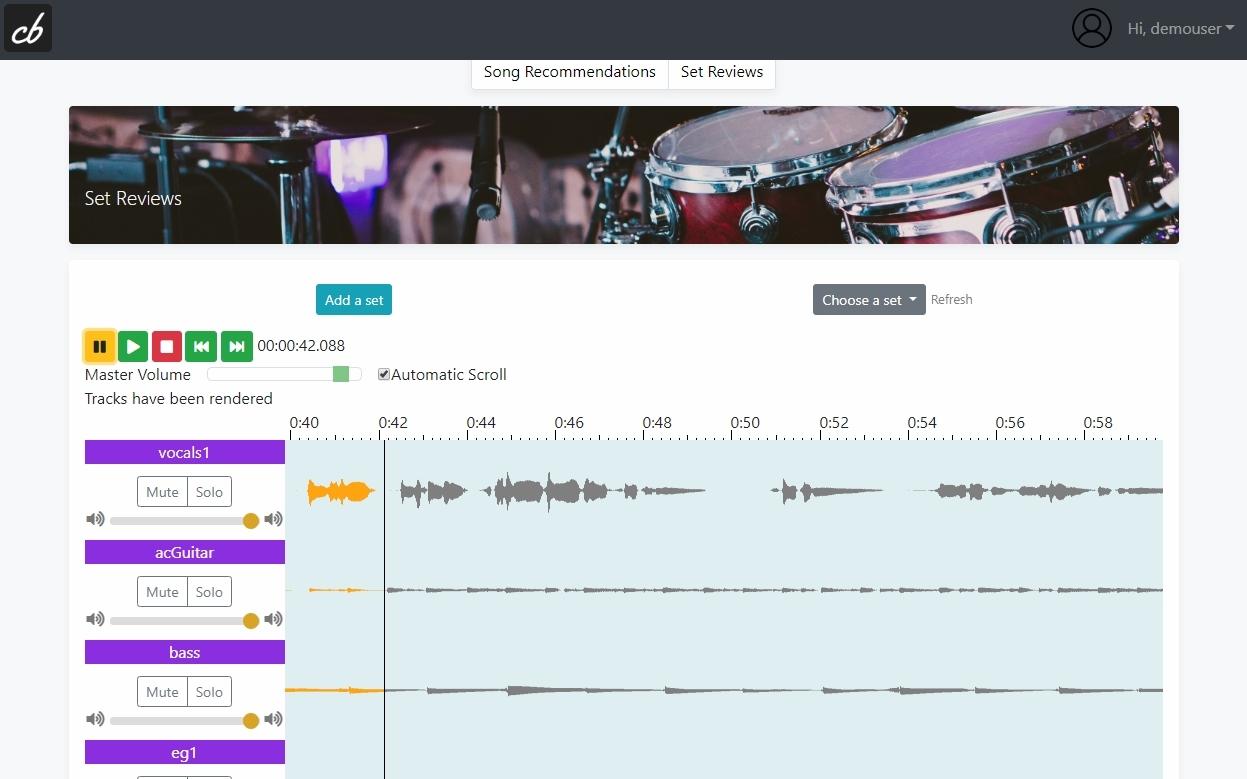Screen dimensions: 1247x779
Task: Click the user avatar icon
Action: (1091, 28)
